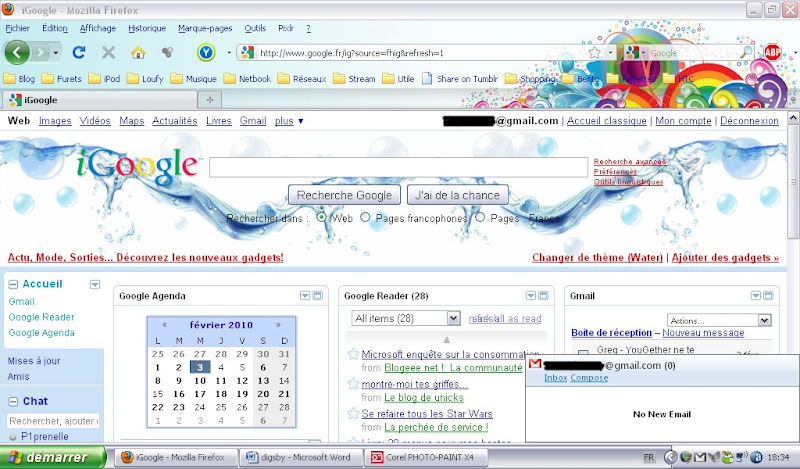Star the Microsoft enquête Reader item
This screenshot has height=469, width=800.
tap(353, 354)
